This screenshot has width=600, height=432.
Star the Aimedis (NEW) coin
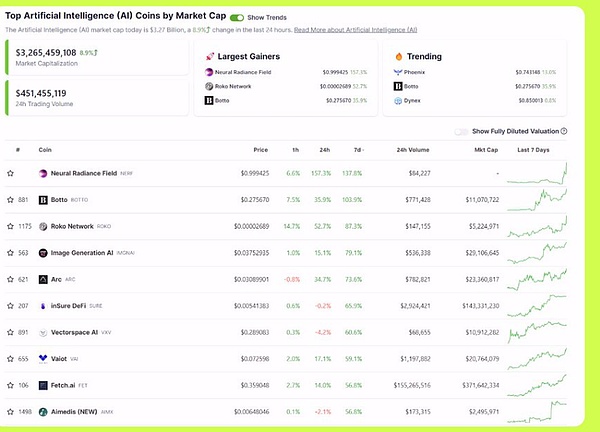point(11,411)
